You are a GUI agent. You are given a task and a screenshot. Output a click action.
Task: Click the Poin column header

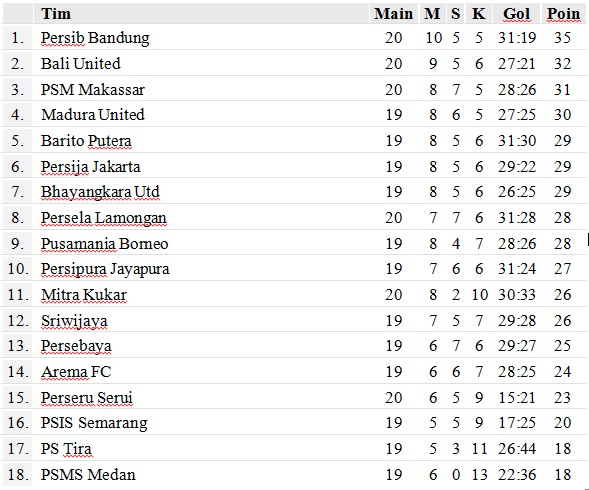pyautogui.click(x=563, y=14)
